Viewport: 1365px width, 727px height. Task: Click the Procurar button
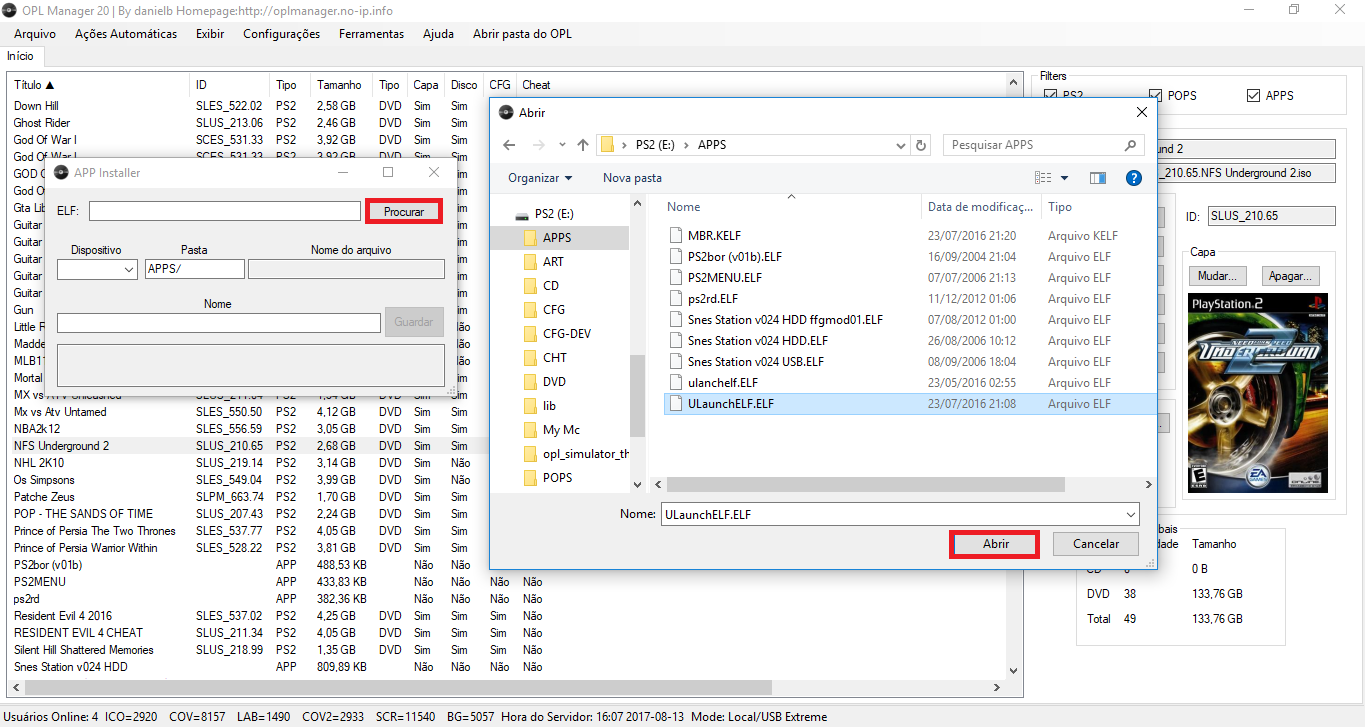click(x=404, y=211)
